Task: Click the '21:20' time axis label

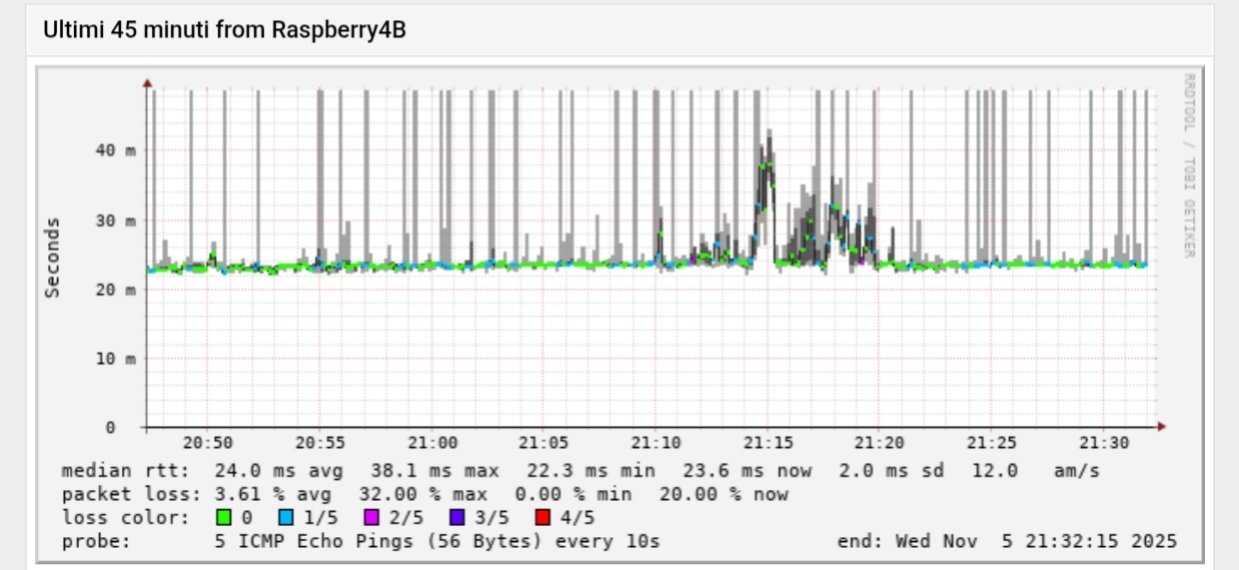Action: [x=880, y=442]
